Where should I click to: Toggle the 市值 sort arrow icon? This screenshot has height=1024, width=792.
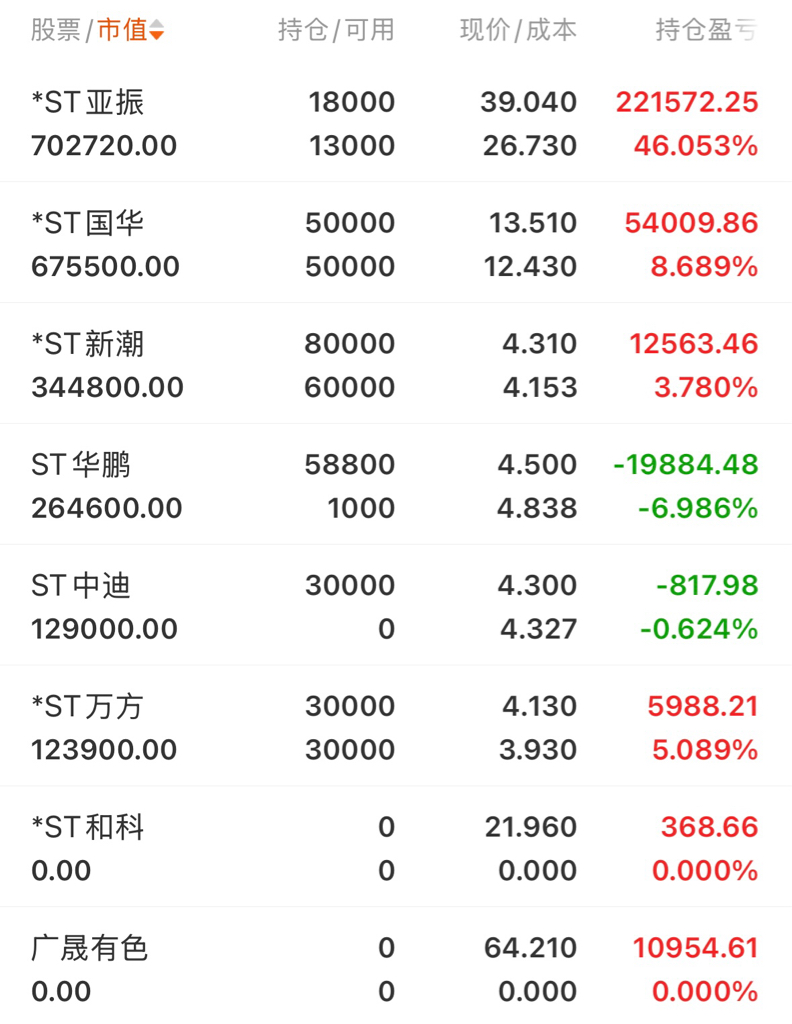tap(156, 30)
